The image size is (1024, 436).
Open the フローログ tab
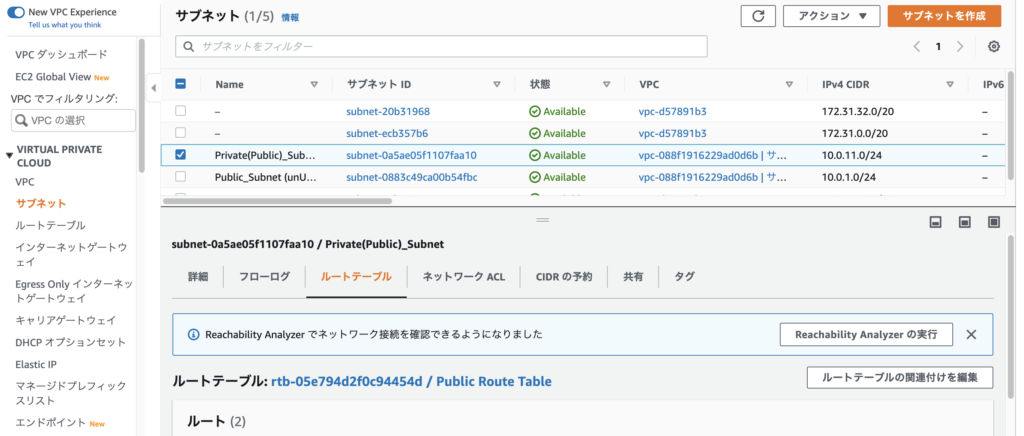(264, 277)
